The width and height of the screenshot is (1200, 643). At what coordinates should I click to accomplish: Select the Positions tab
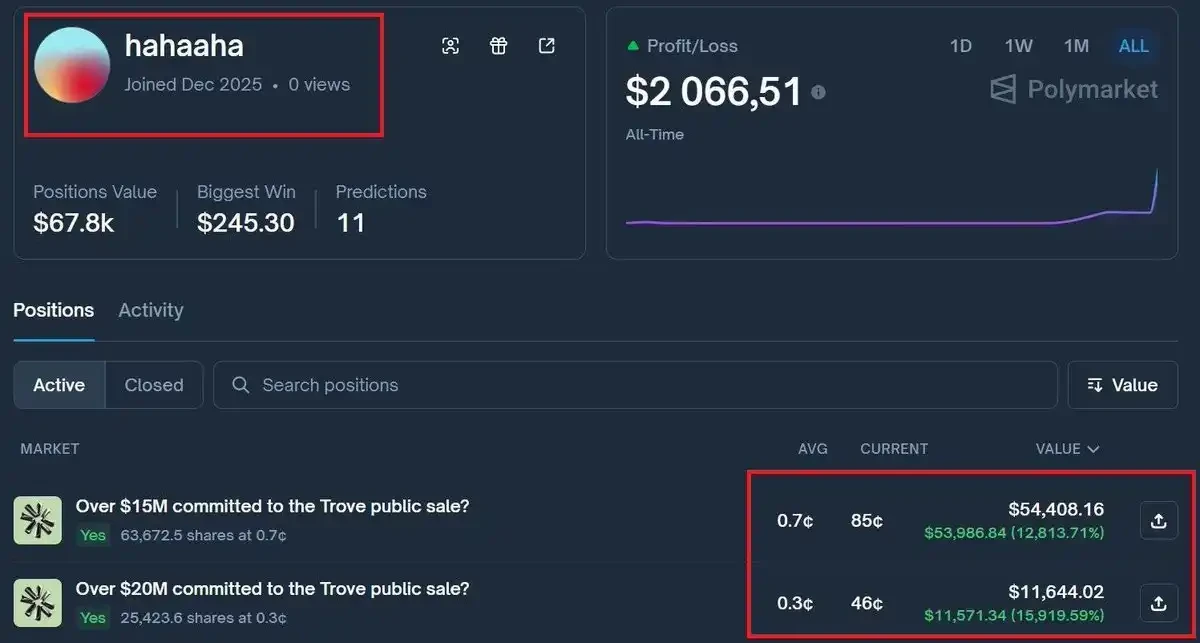[x=53, y=310]
